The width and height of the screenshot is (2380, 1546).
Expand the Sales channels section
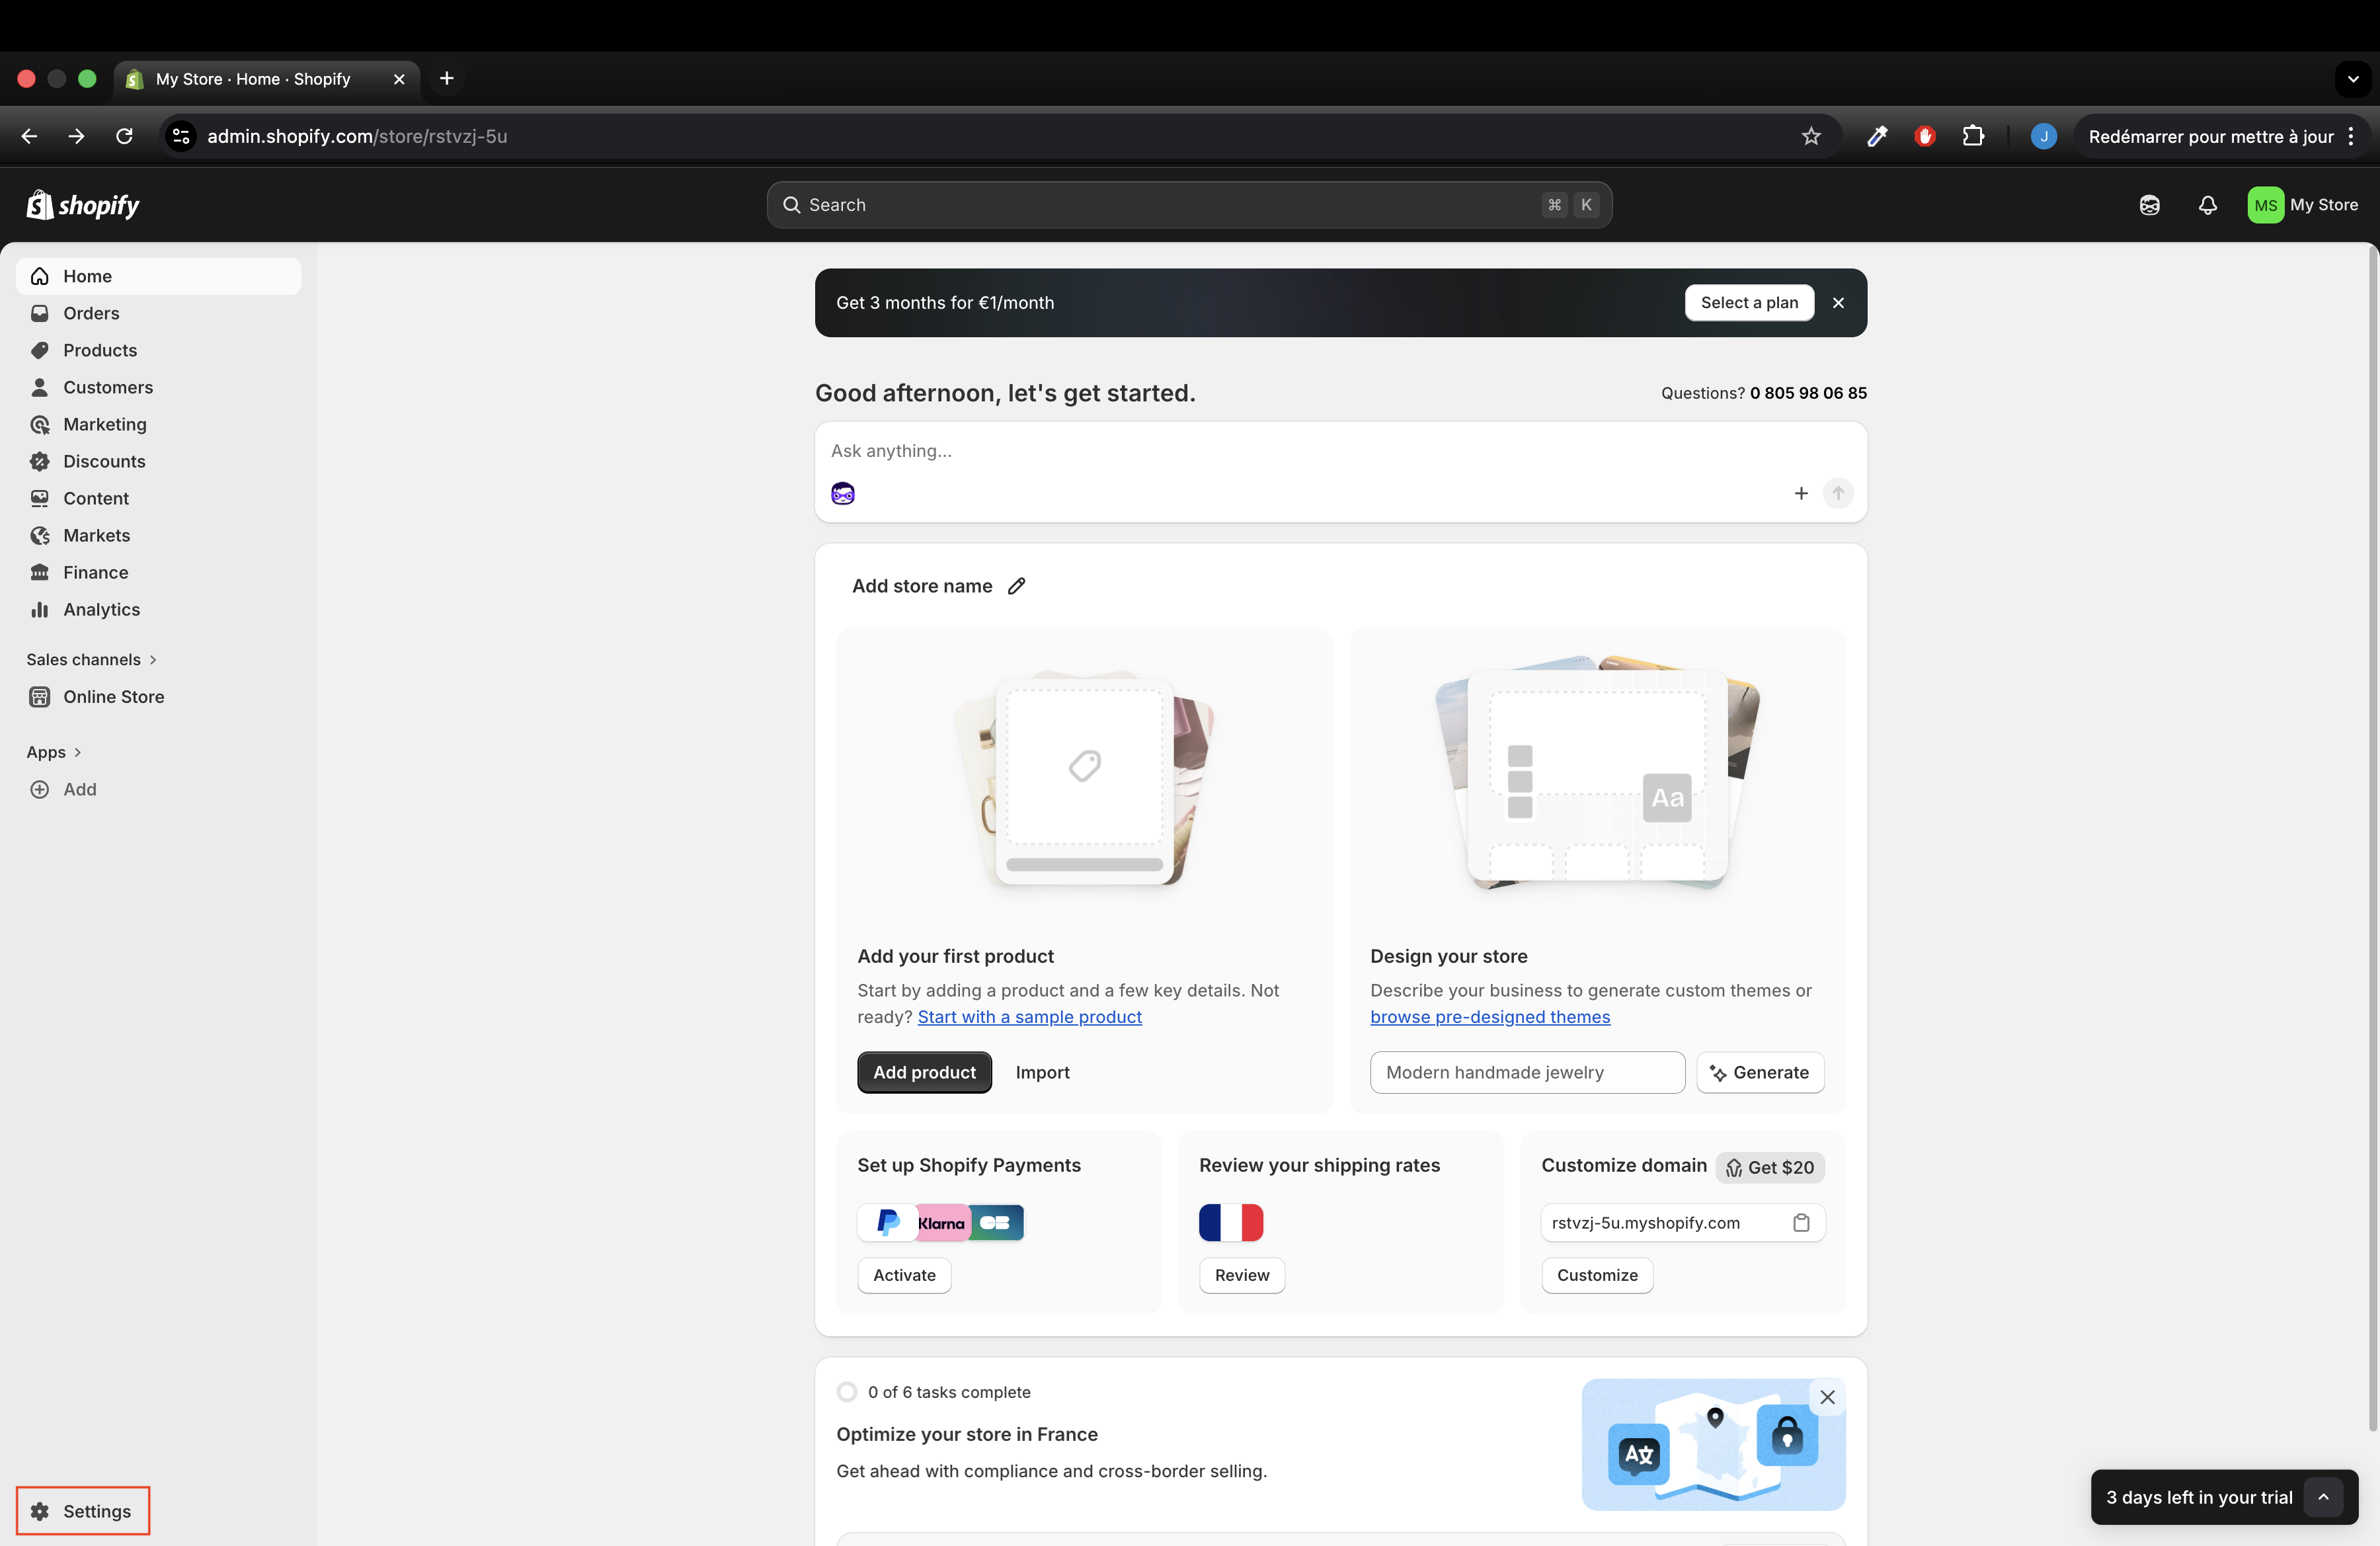pos(91,659)
